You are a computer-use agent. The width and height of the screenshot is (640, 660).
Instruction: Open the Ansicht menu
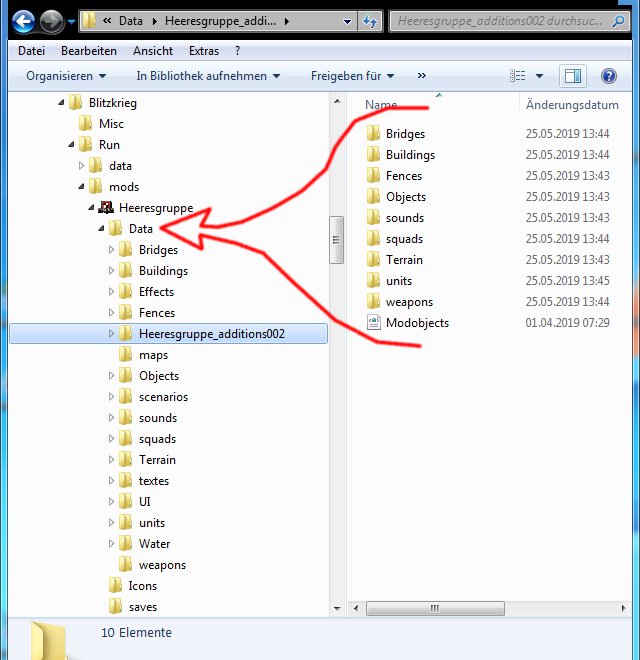coord(153,51)
